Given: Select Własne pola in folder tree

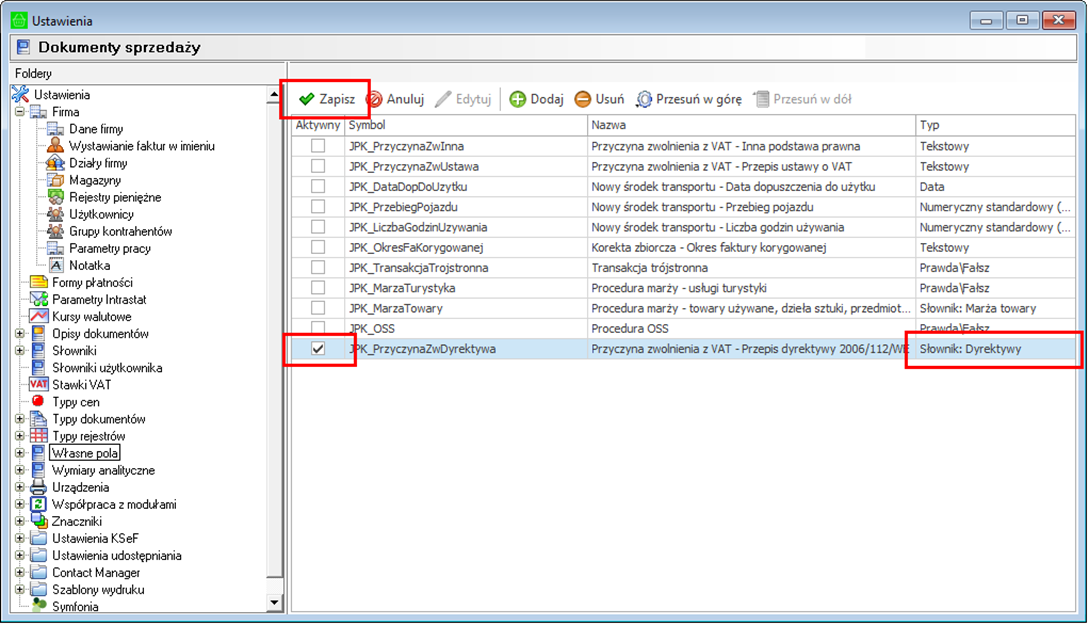Looking at the screenshot, I should click(85, 453).
